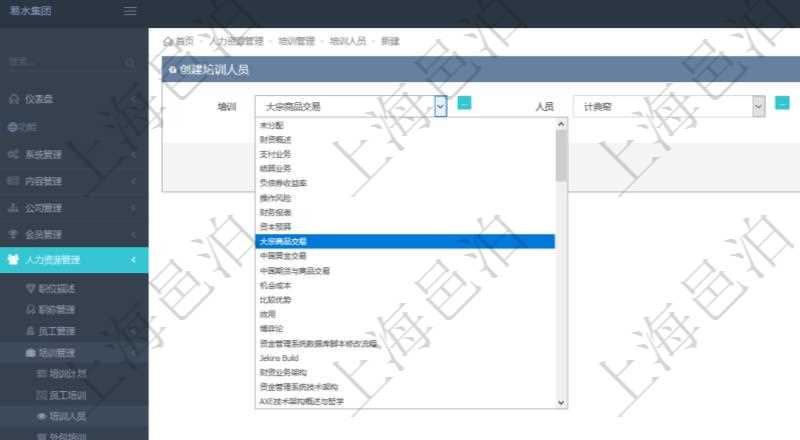This screenshot has width=800, height=440.
Task: Click teal ellipsis button next to 培训
Action: [464, 103]
